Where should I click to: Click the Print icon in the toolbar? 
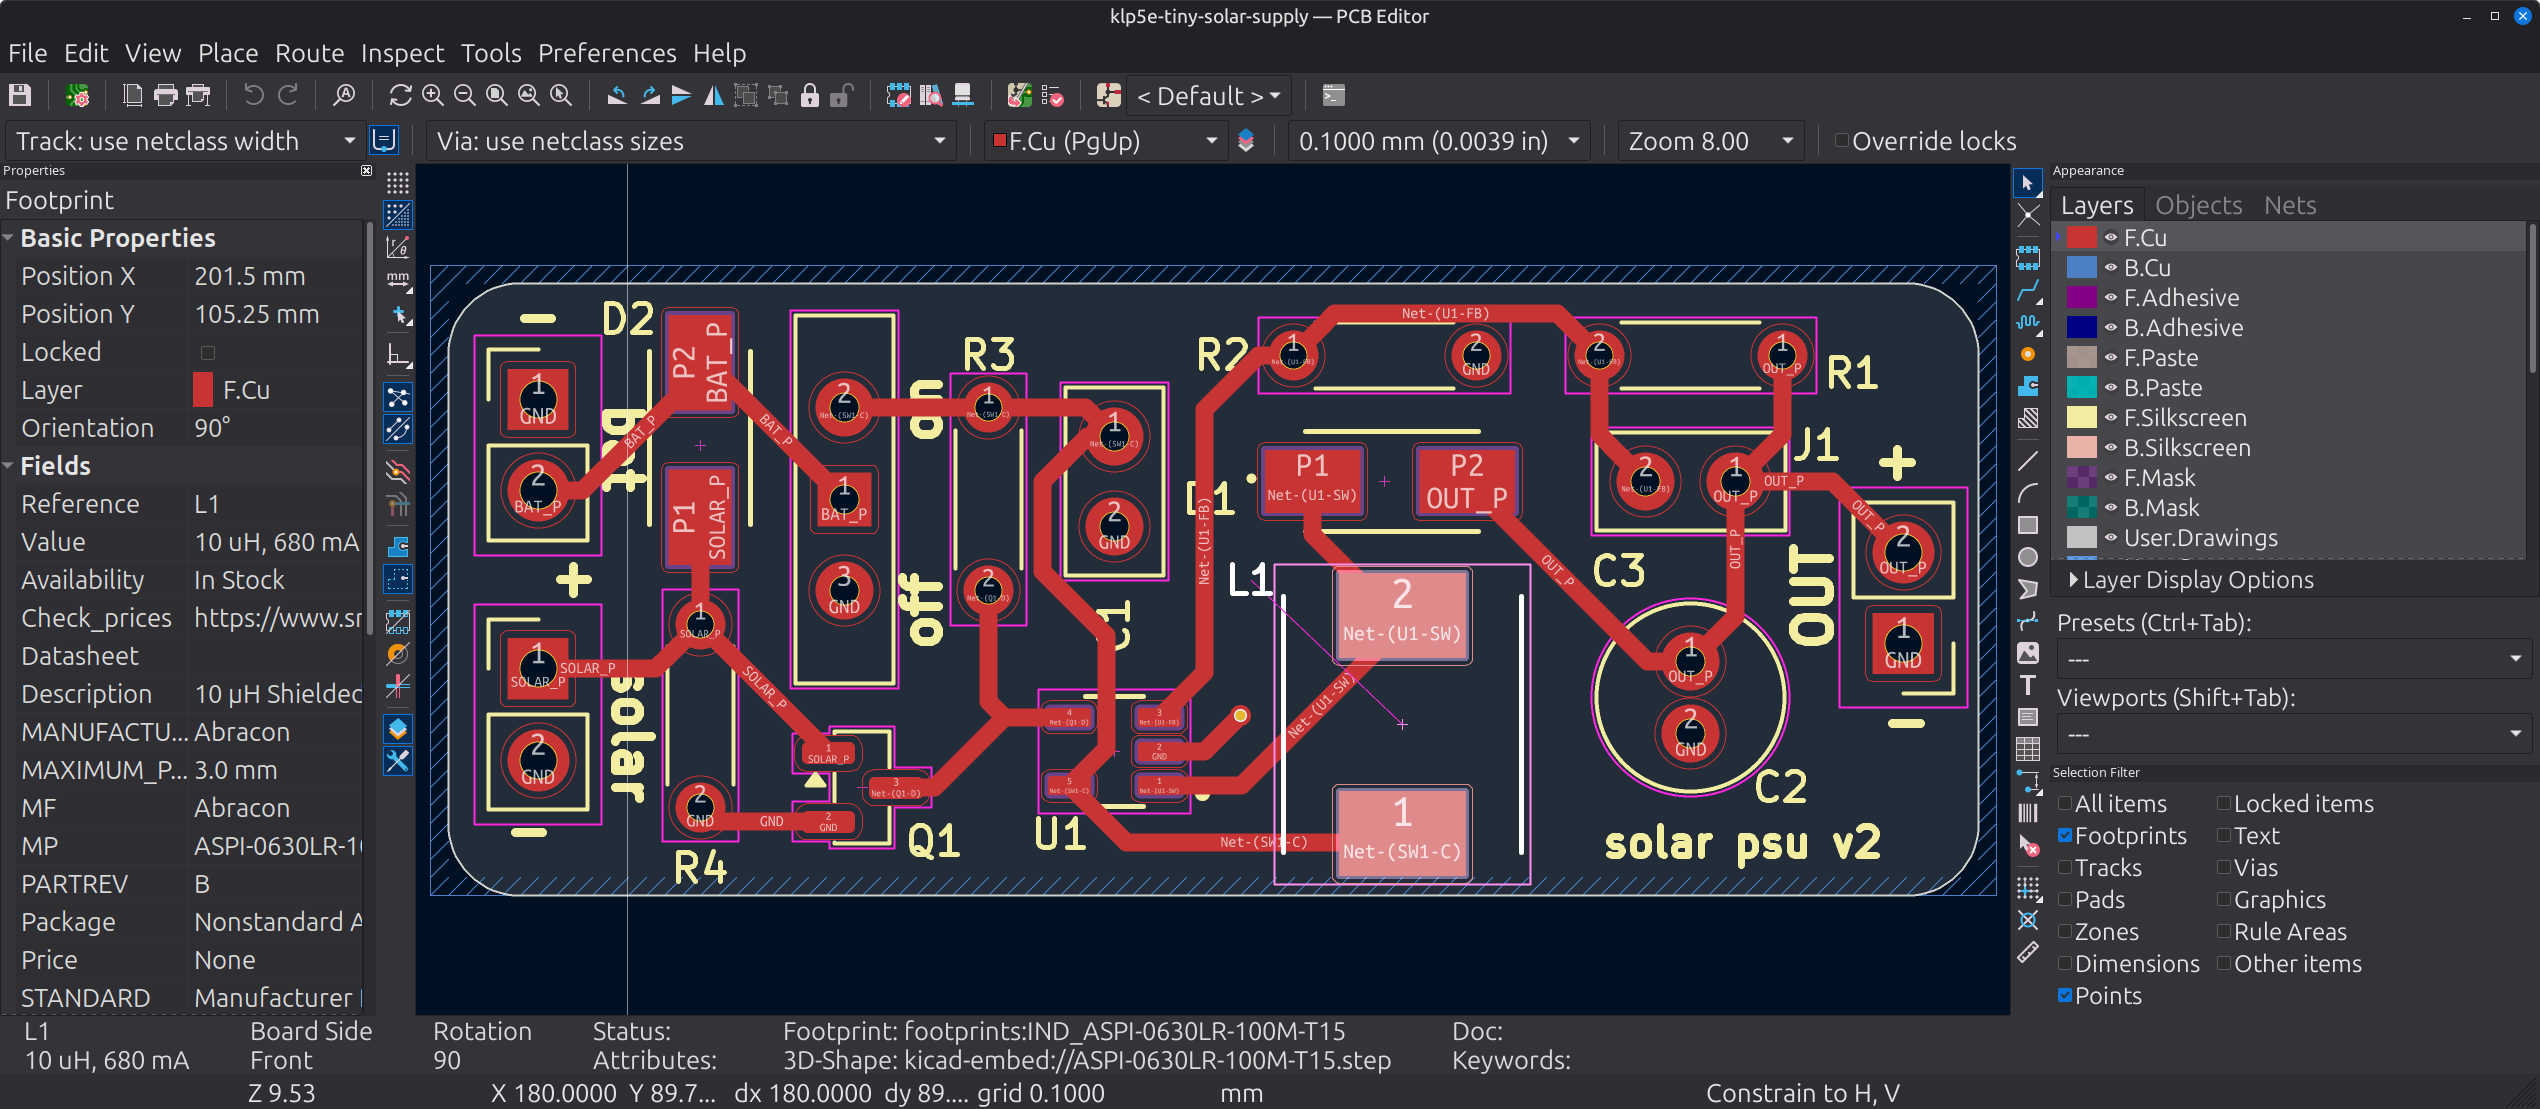(165, 95)
